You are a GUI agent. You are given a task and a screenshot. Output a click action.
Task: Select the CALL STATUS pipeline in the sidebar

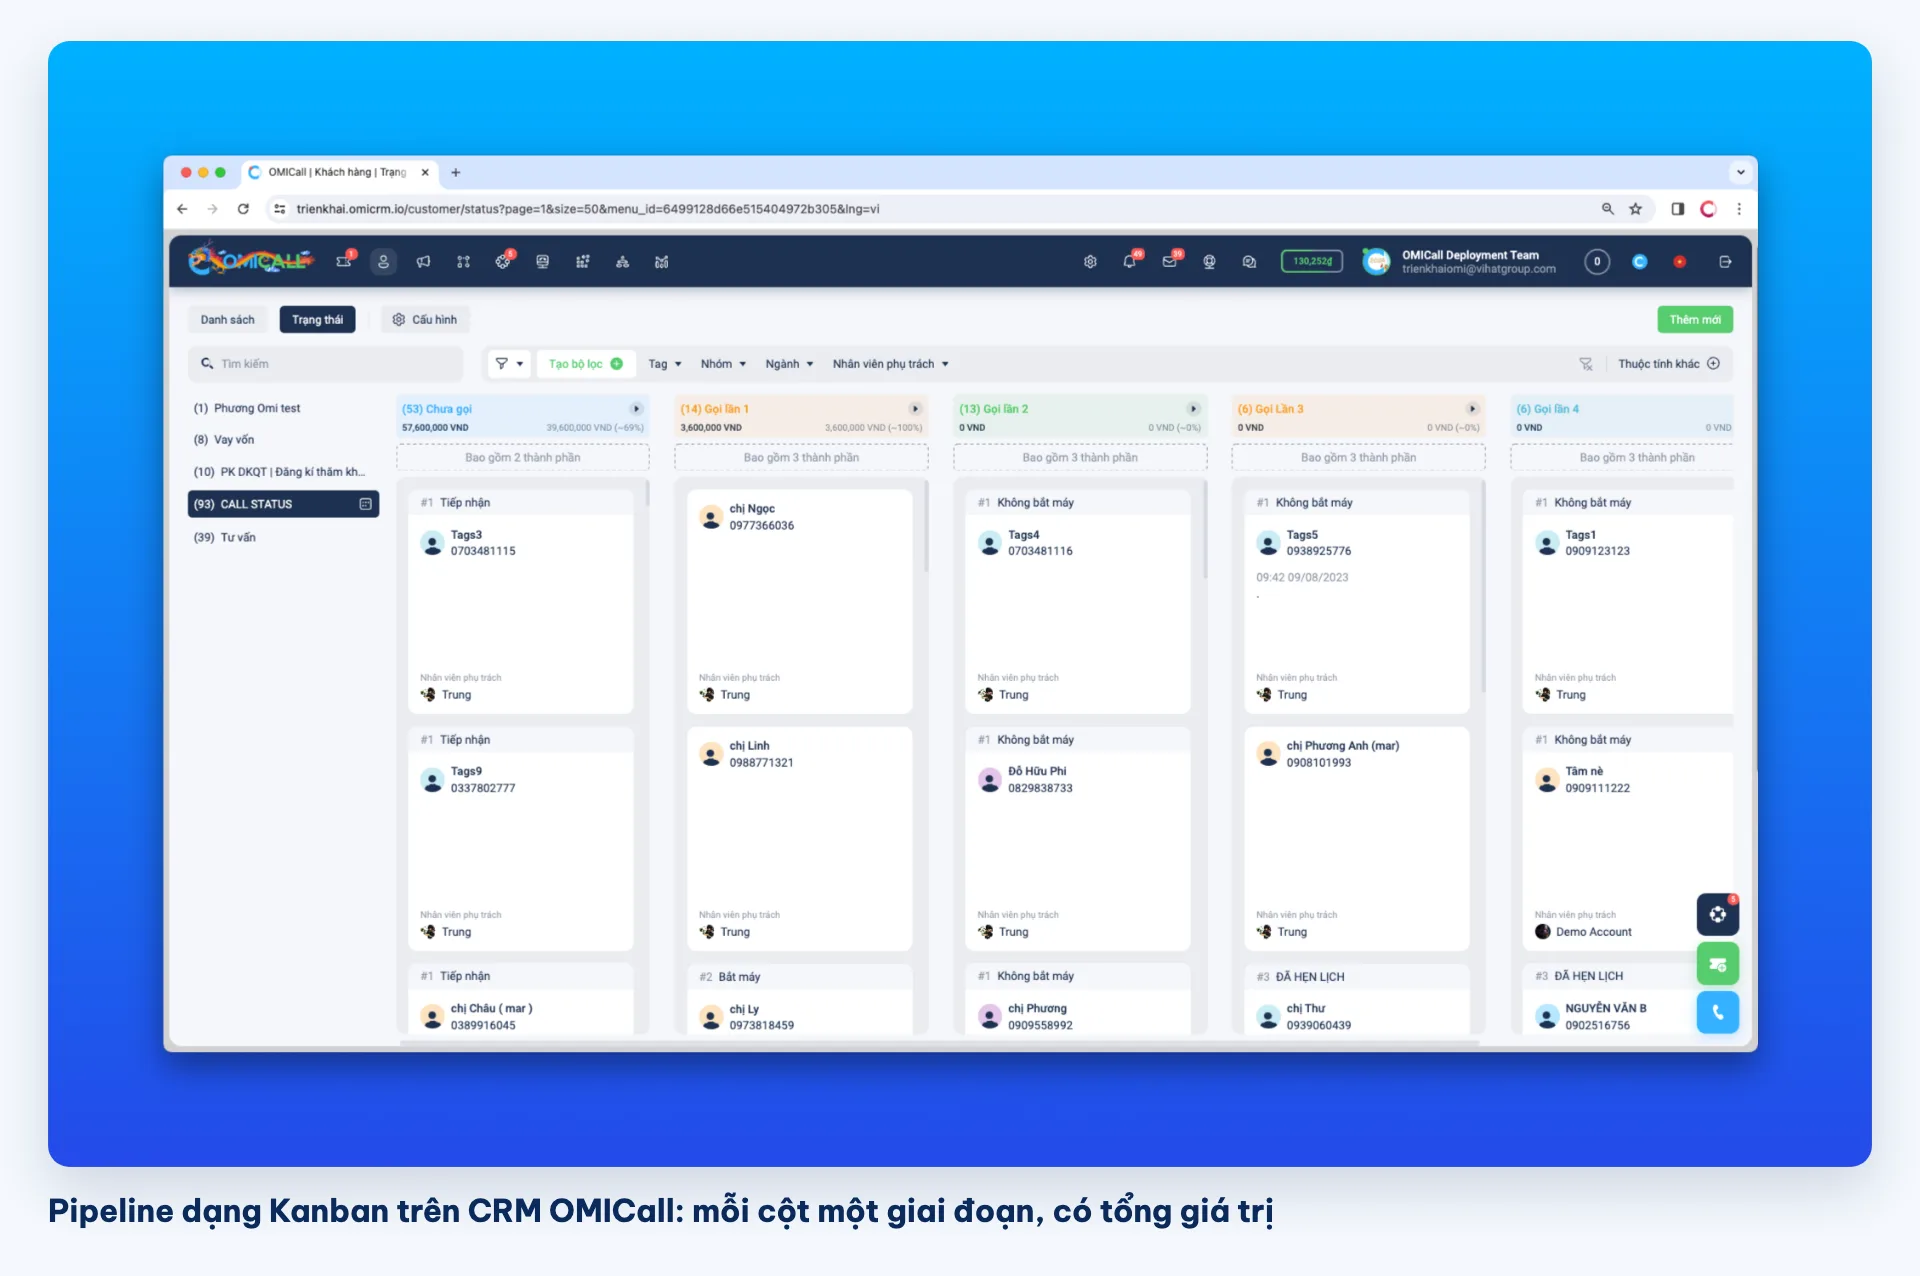(x=283, y=504)
